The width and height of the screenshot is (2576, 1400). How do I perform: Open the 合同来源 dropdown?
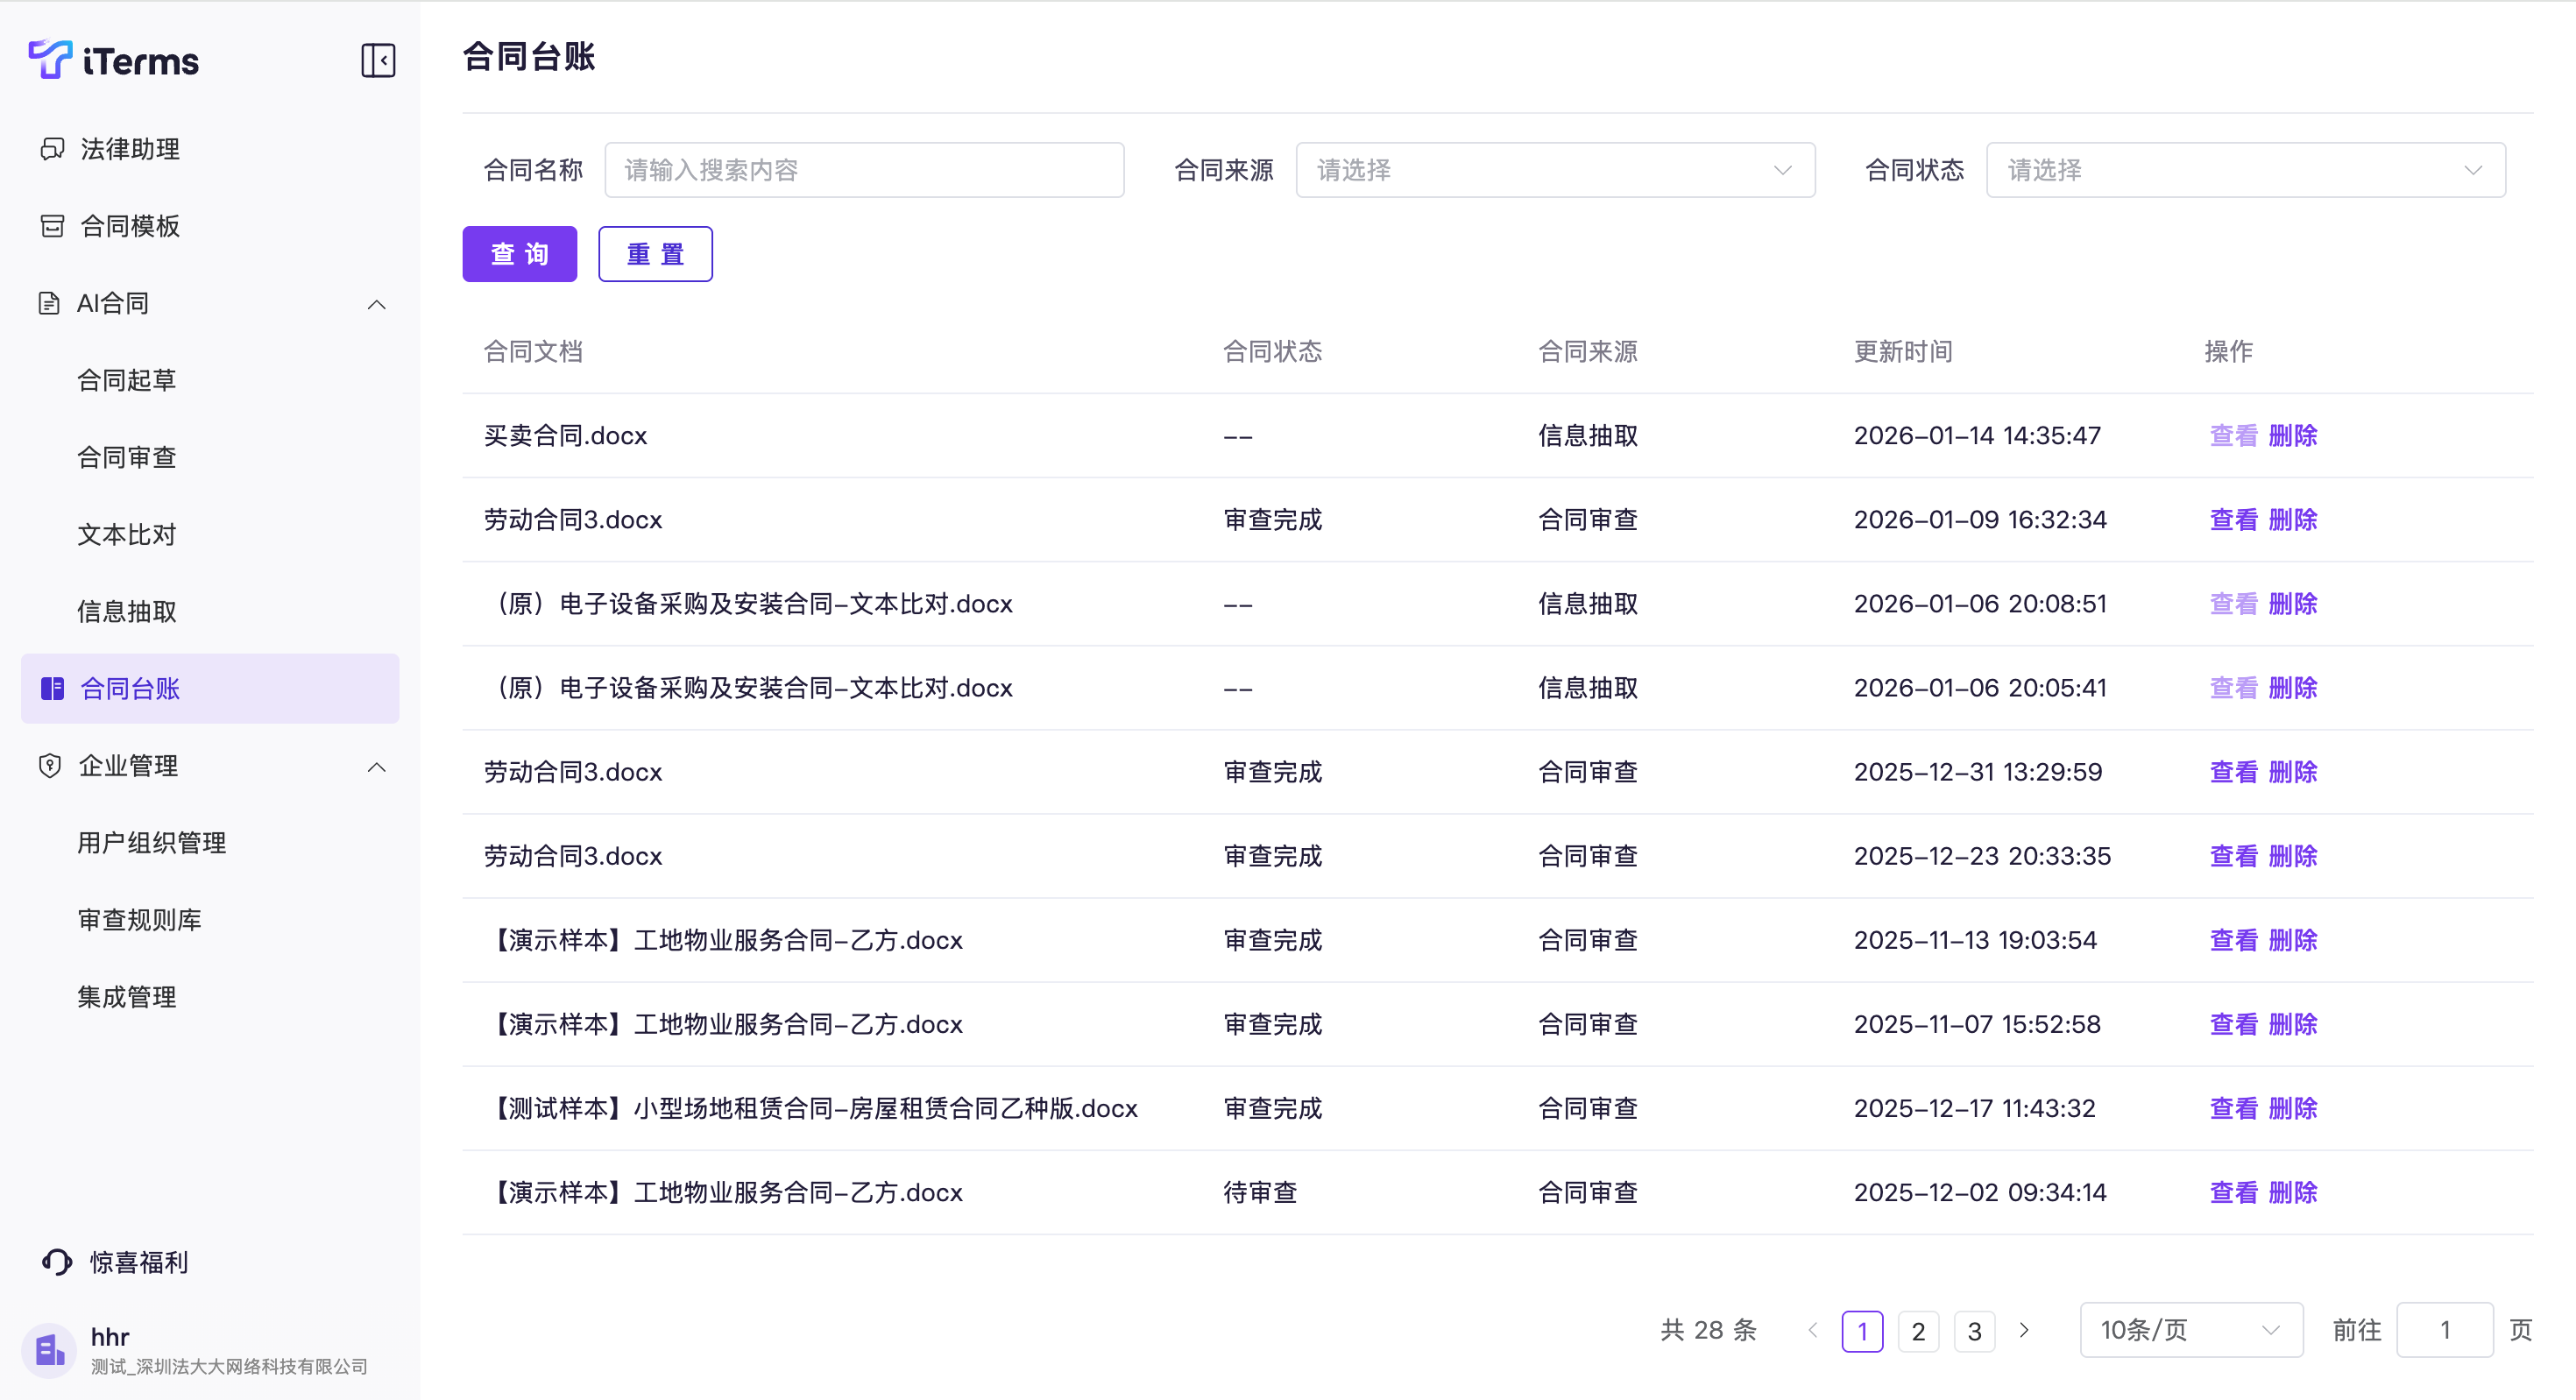[x=1554, y=170]
